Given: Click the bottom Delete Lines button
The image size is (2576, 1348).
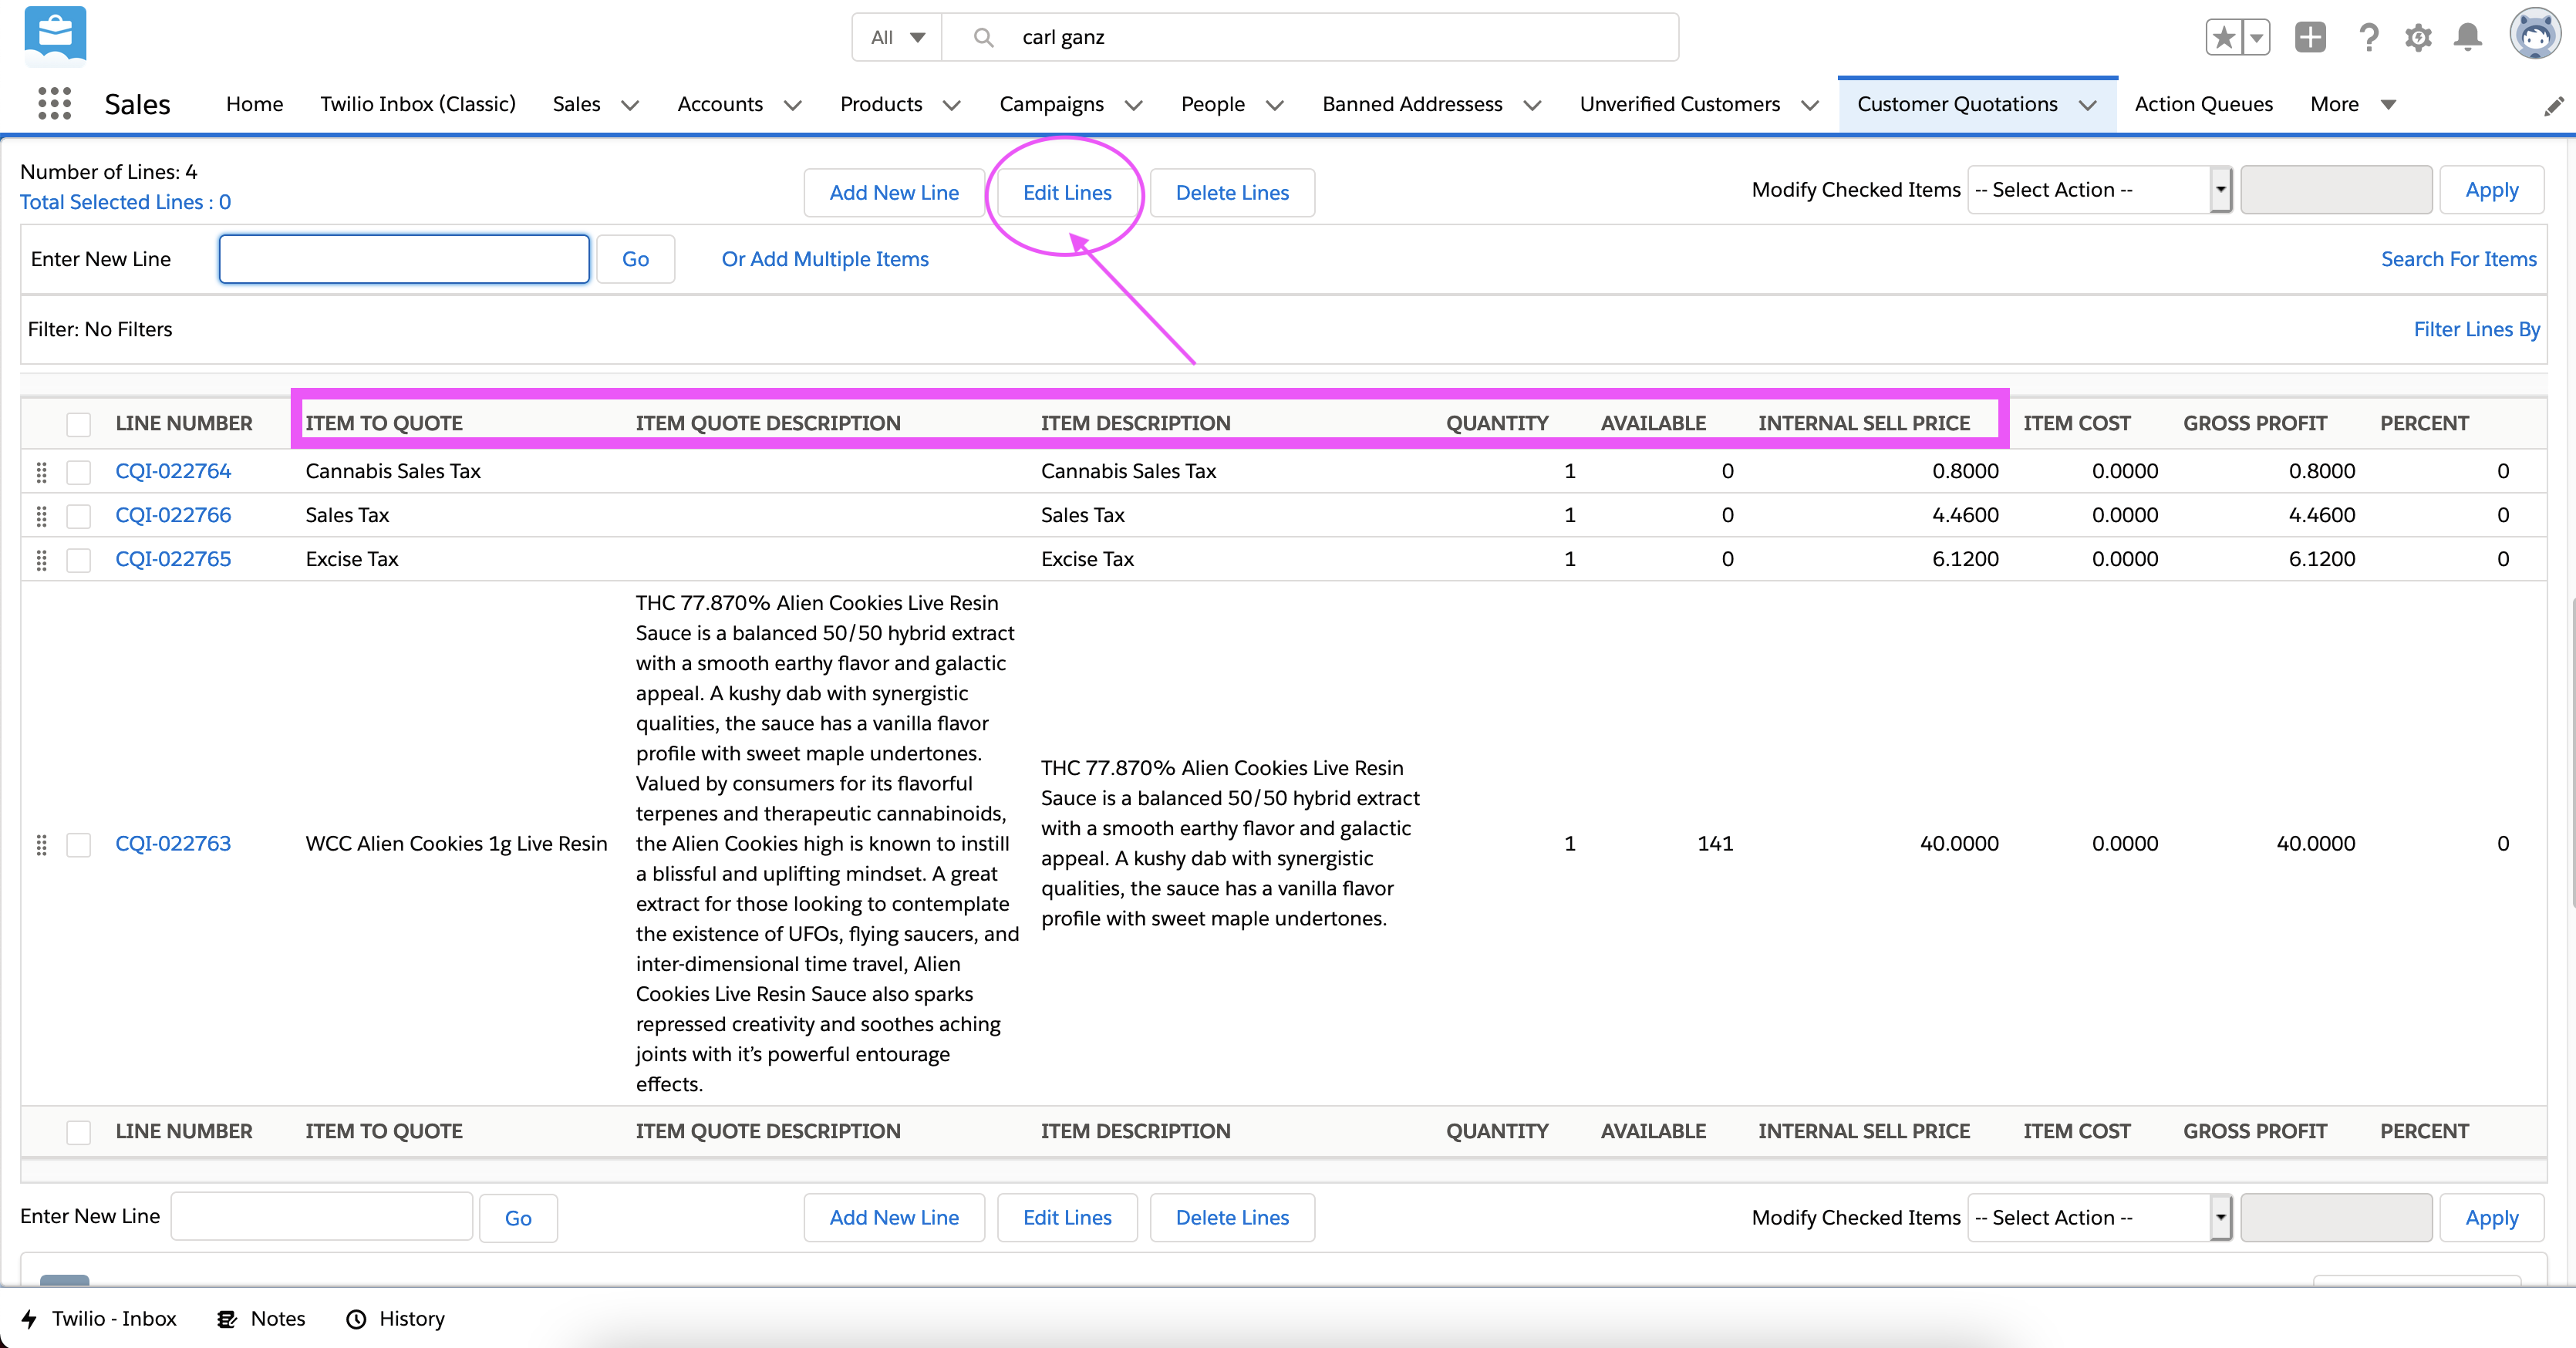Looking at the screenshot, I should click(1232, 1218).
